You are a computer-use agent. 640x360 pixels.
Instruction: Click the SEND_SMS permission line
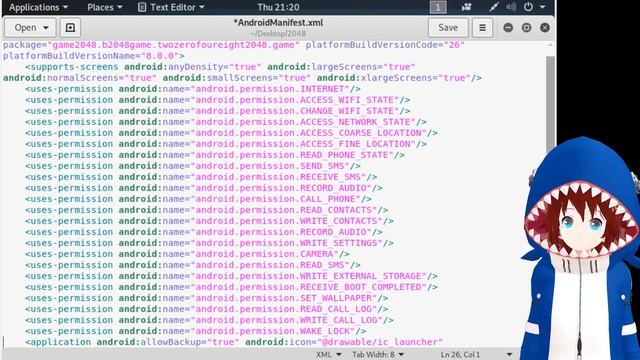click(193, 166)
